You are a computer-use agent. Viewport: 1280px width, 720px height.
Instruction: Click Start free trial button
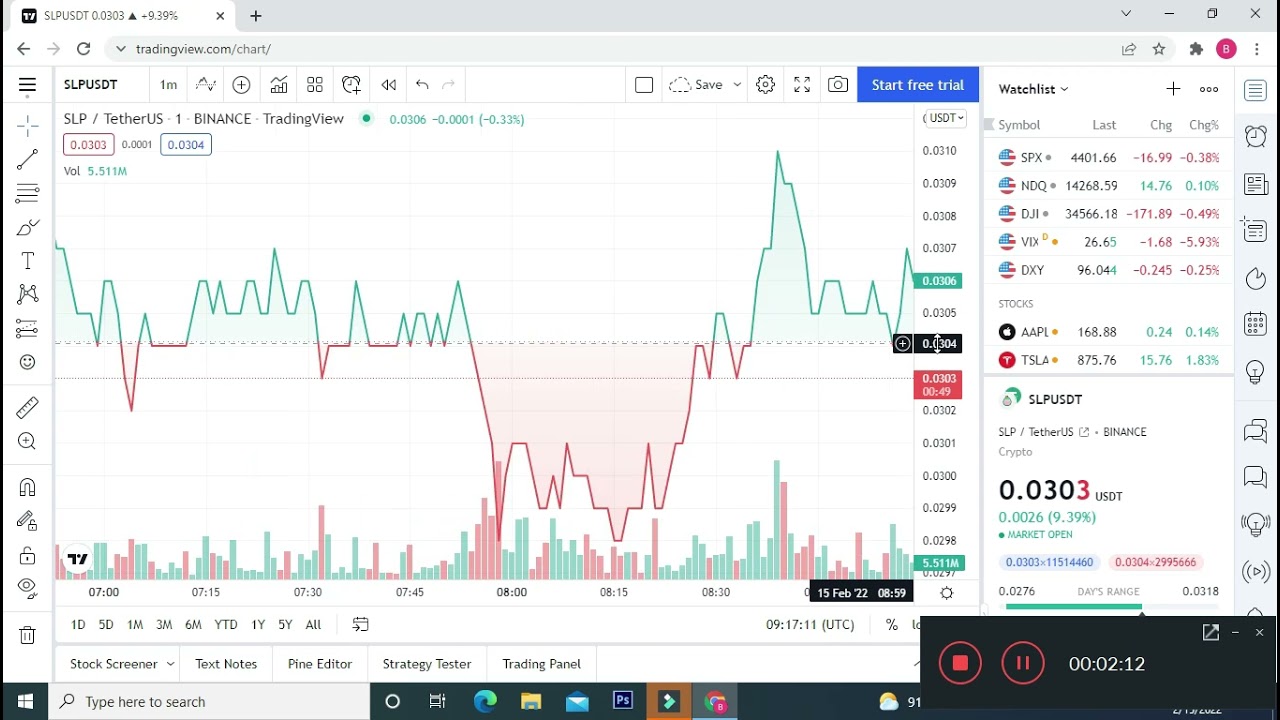coord(918,85)
